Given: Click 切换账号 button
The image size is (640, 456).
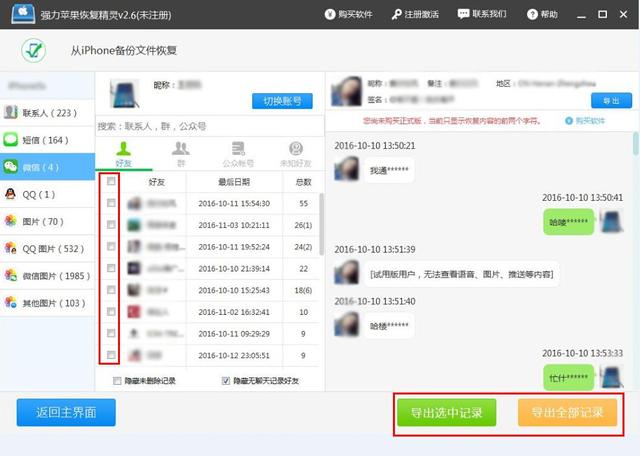Looking at the screenshot, I should (282, 101).
